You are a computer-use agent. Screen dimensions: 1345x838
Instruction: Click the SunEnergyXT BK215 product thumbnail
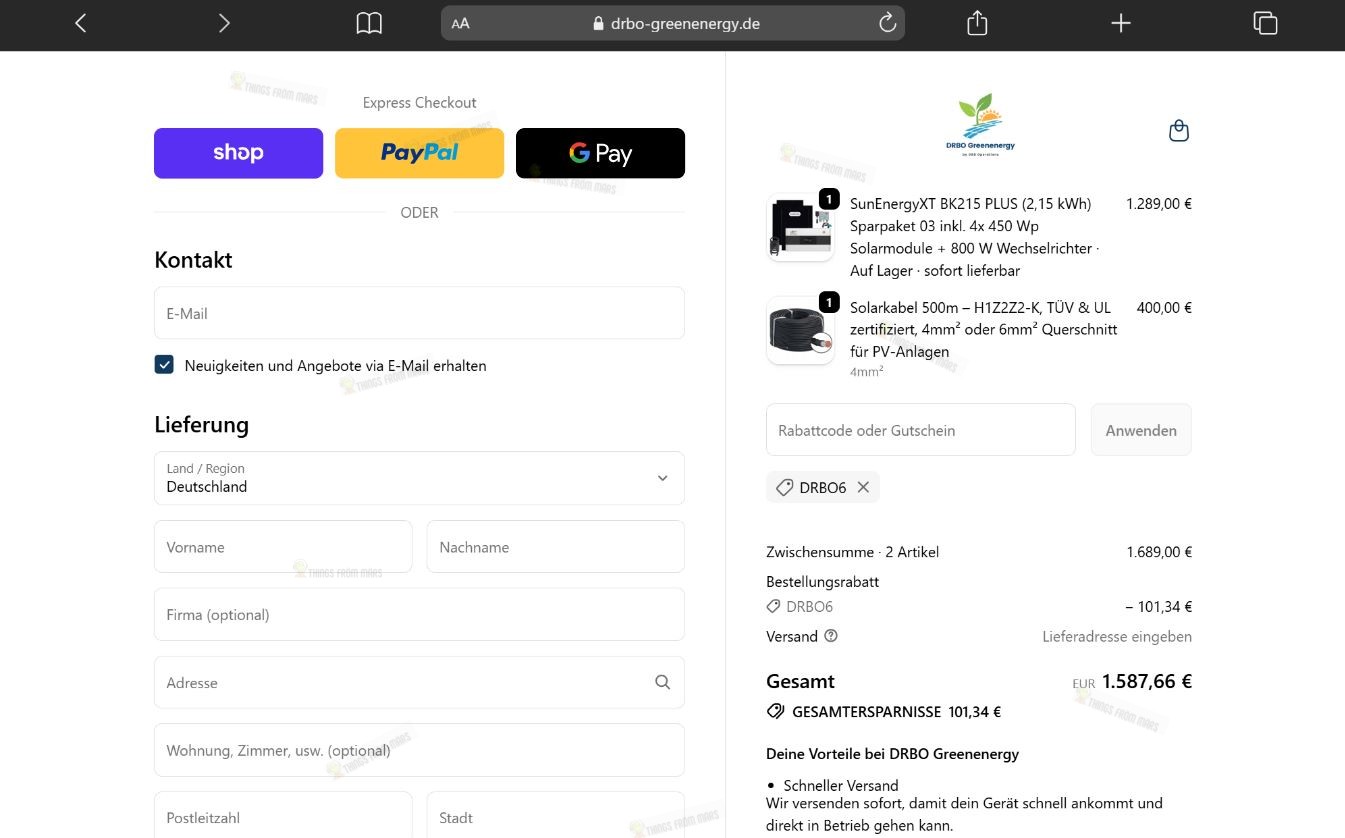click(x=800, y=227)
